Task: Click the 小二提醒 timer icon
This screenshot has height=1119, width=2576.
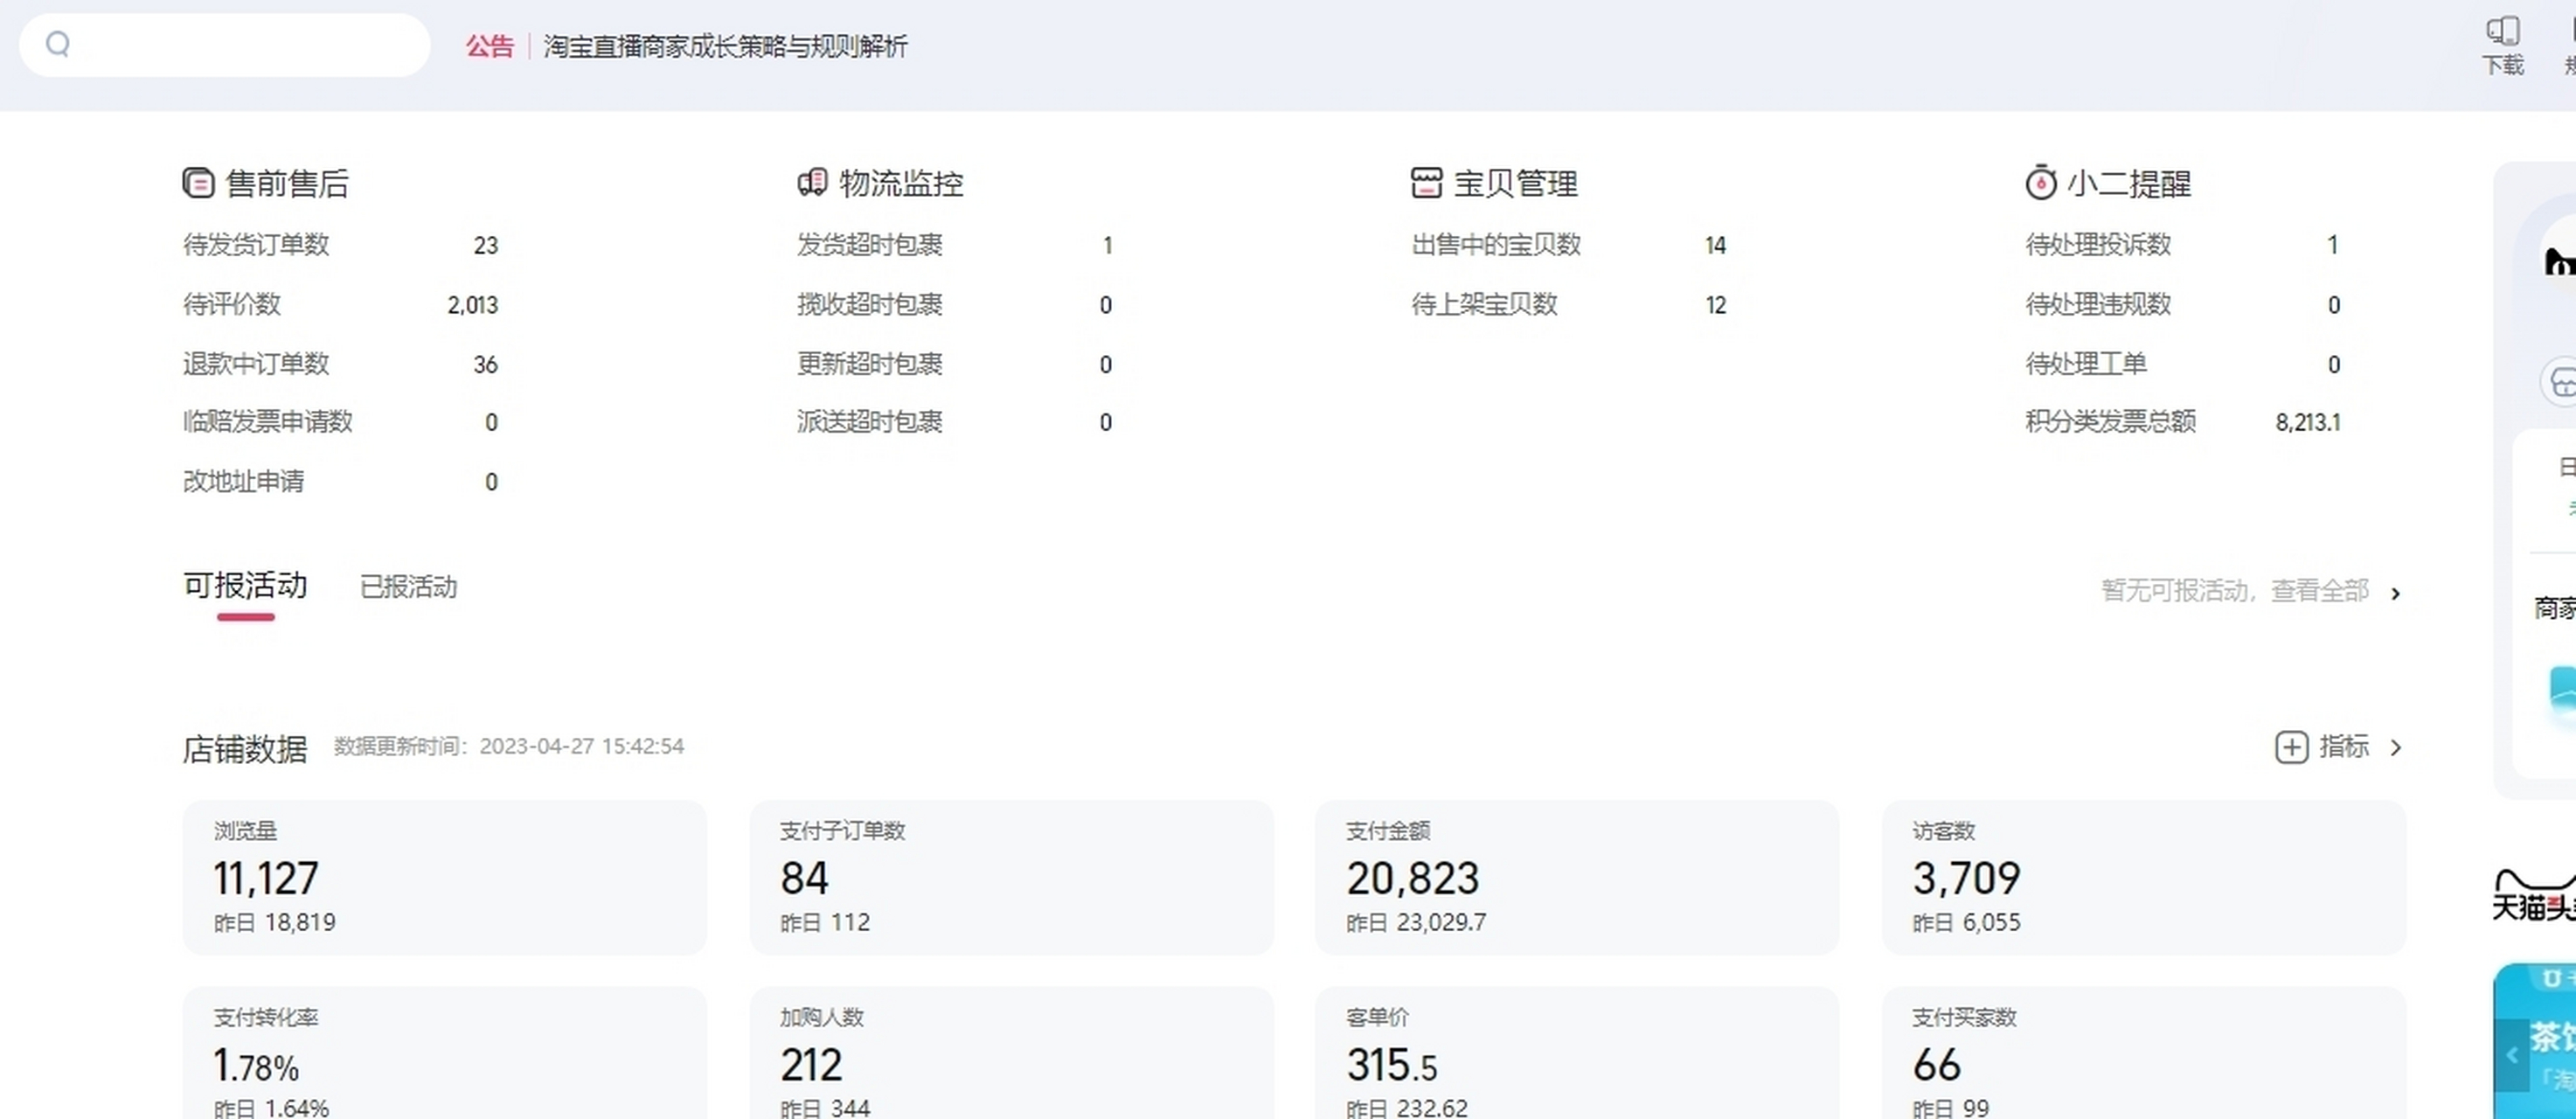Action: tap(2040, 182)
